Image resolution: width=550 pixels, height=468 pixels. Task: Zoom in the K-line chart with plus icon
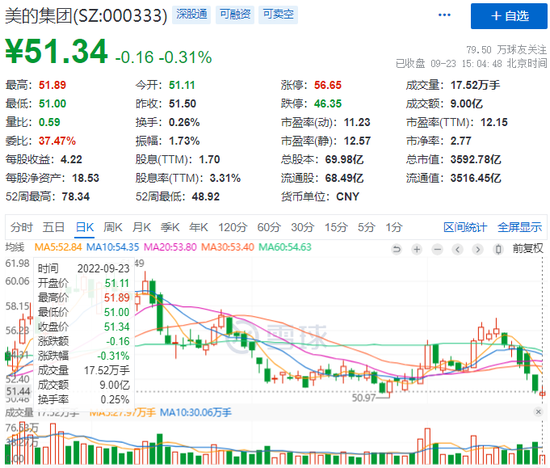click(417, 249)
